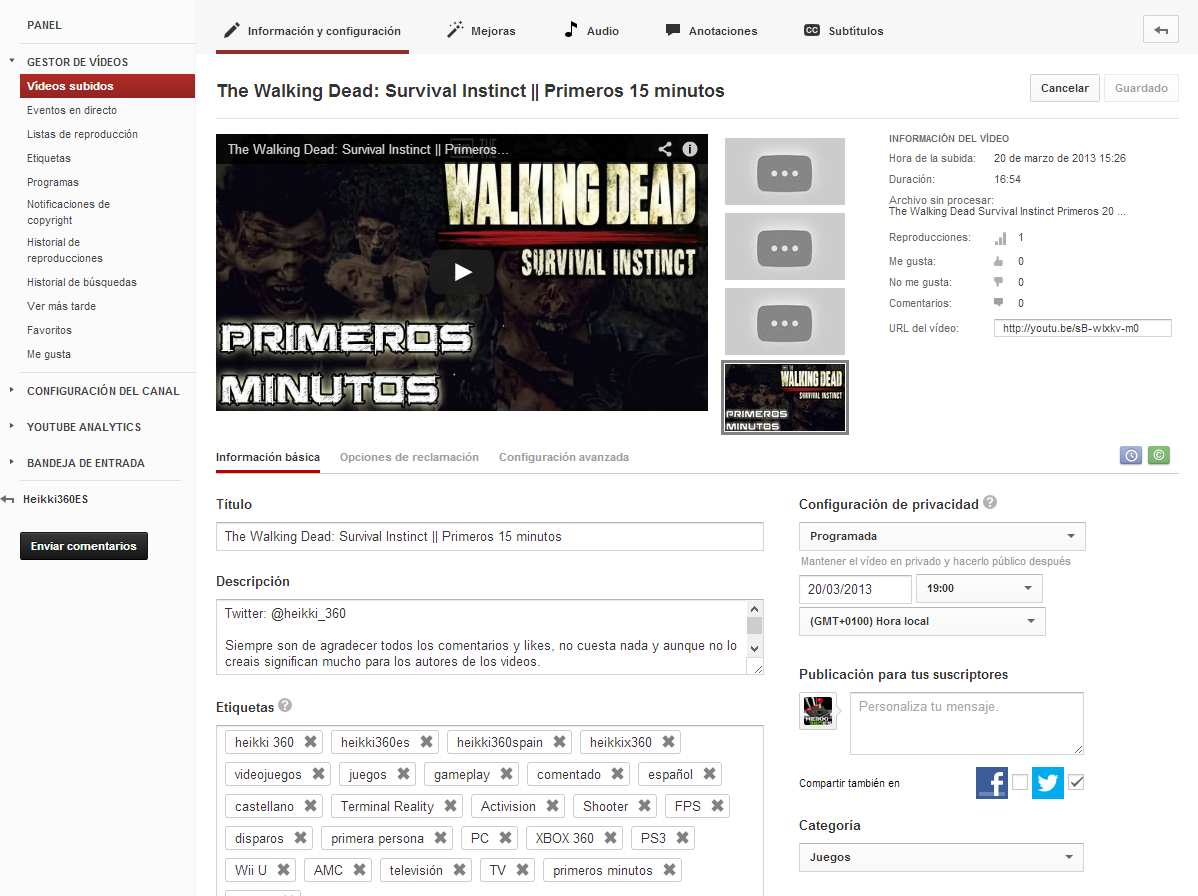Expand the Bandeja de entrada section
Image resolution: width=1198 pixels, height=896 pixels.
tap(11, 461)
